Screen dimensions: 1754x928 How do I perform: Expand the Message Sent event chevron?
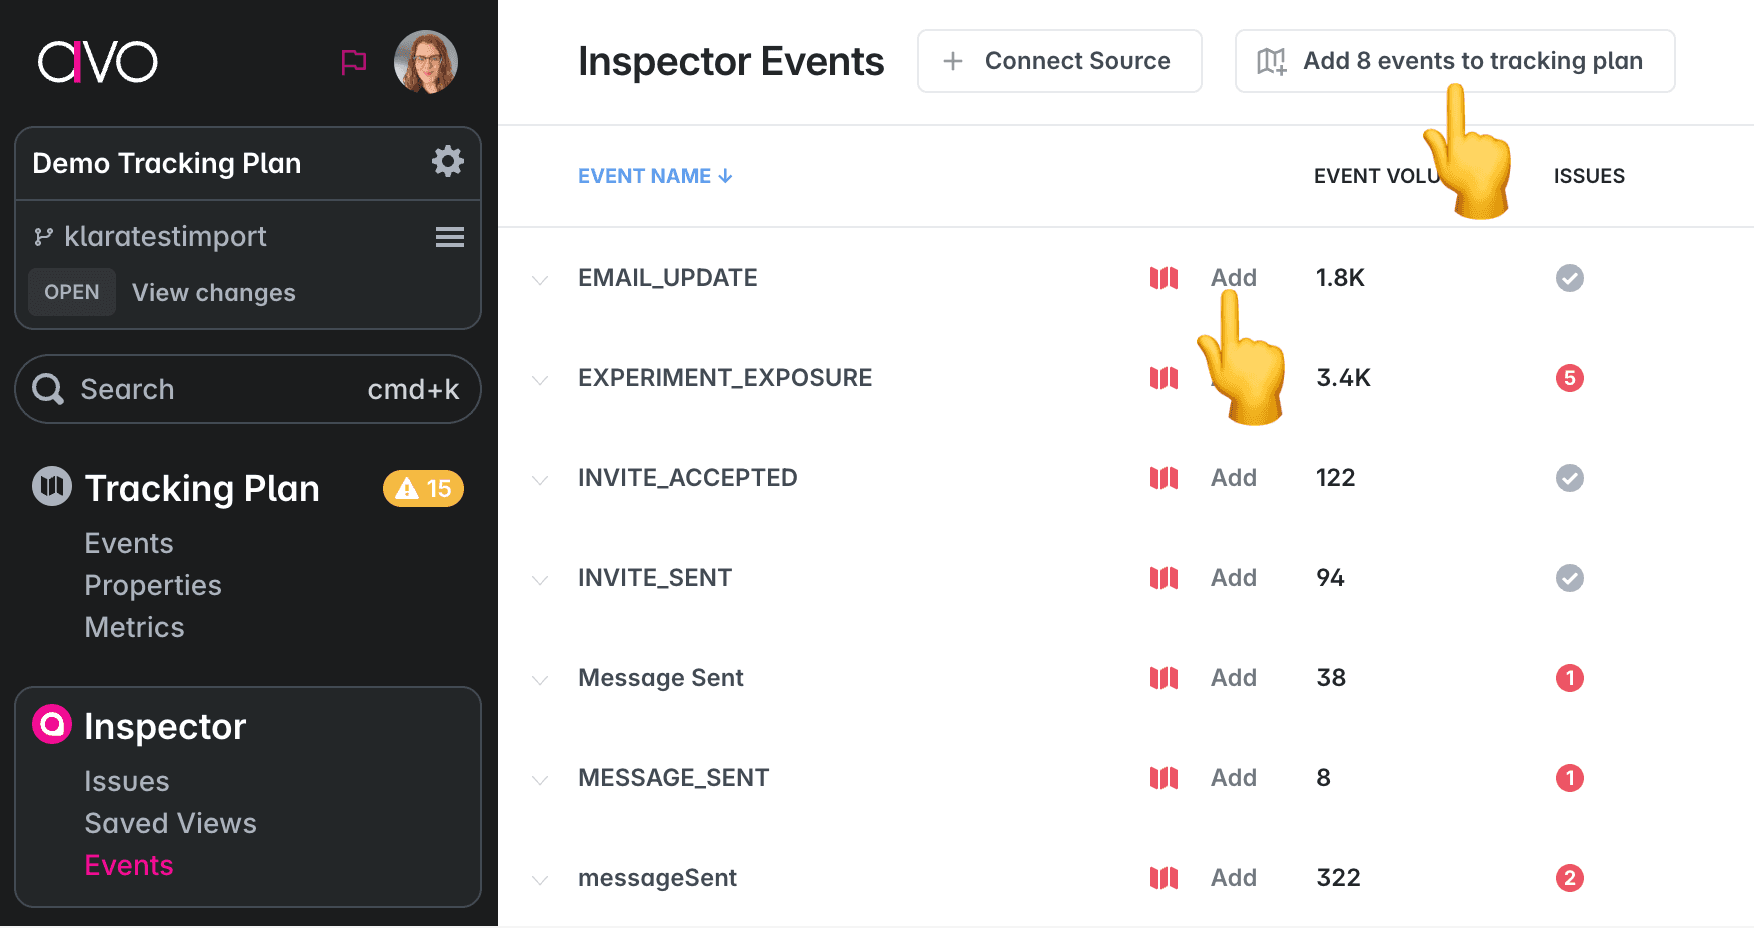[540, 679]
